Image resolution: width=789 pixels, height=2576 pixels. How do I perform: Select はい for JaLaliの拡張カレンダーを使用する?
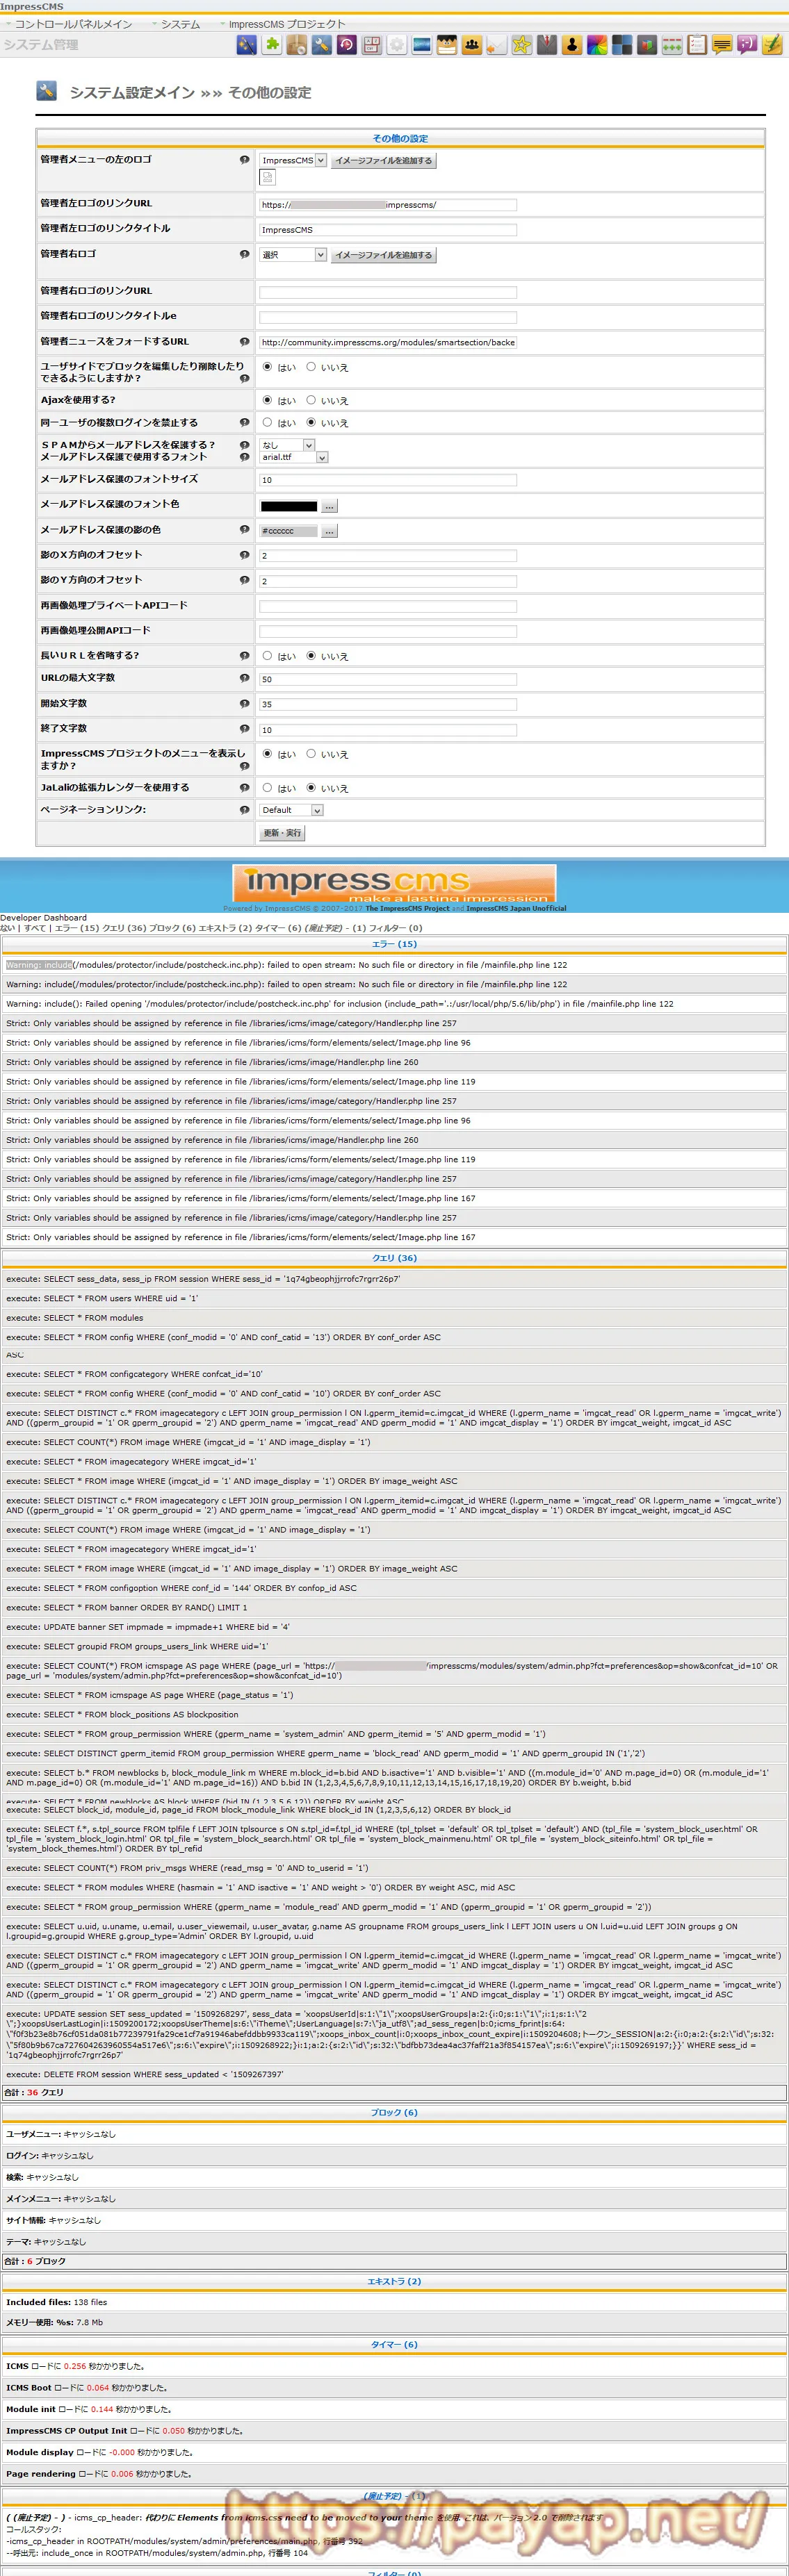pos(267,788)
